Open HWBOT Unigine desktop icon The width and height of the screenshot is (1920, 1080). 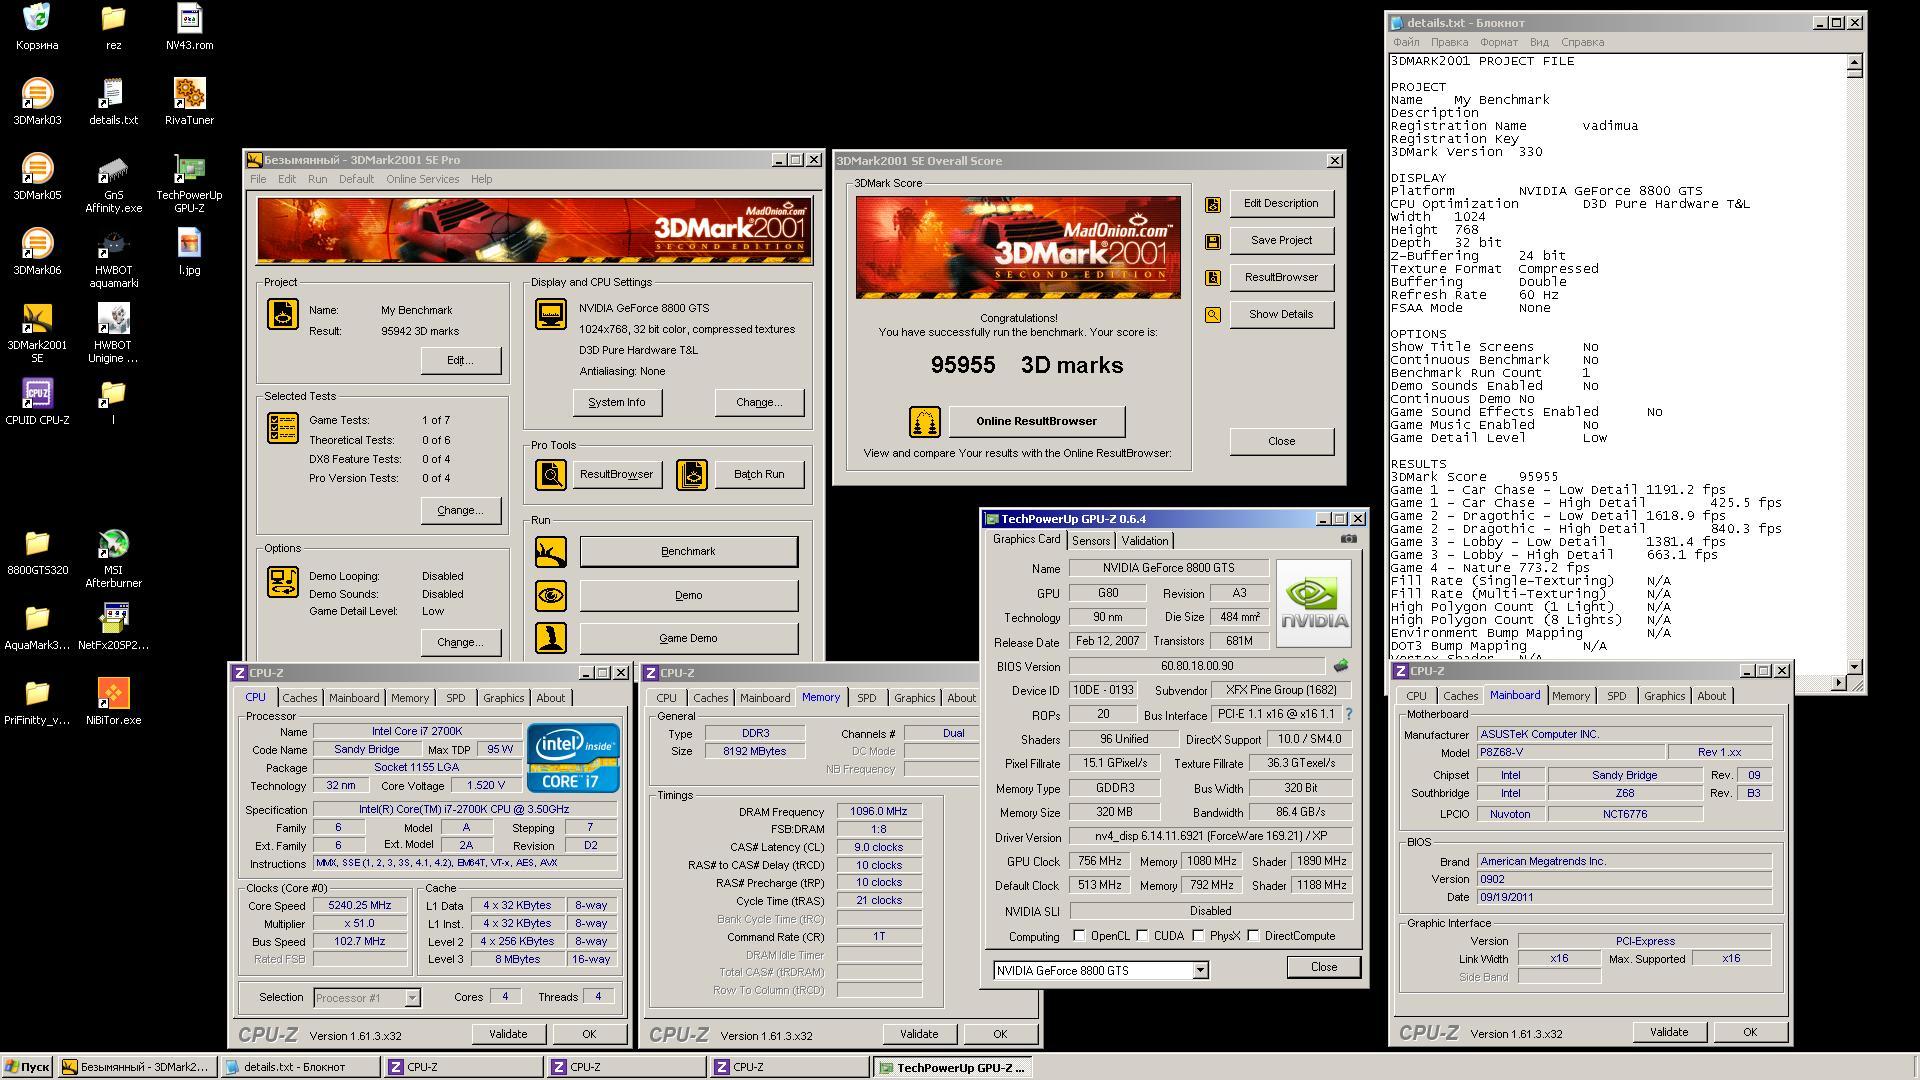[x=113, y=334]
